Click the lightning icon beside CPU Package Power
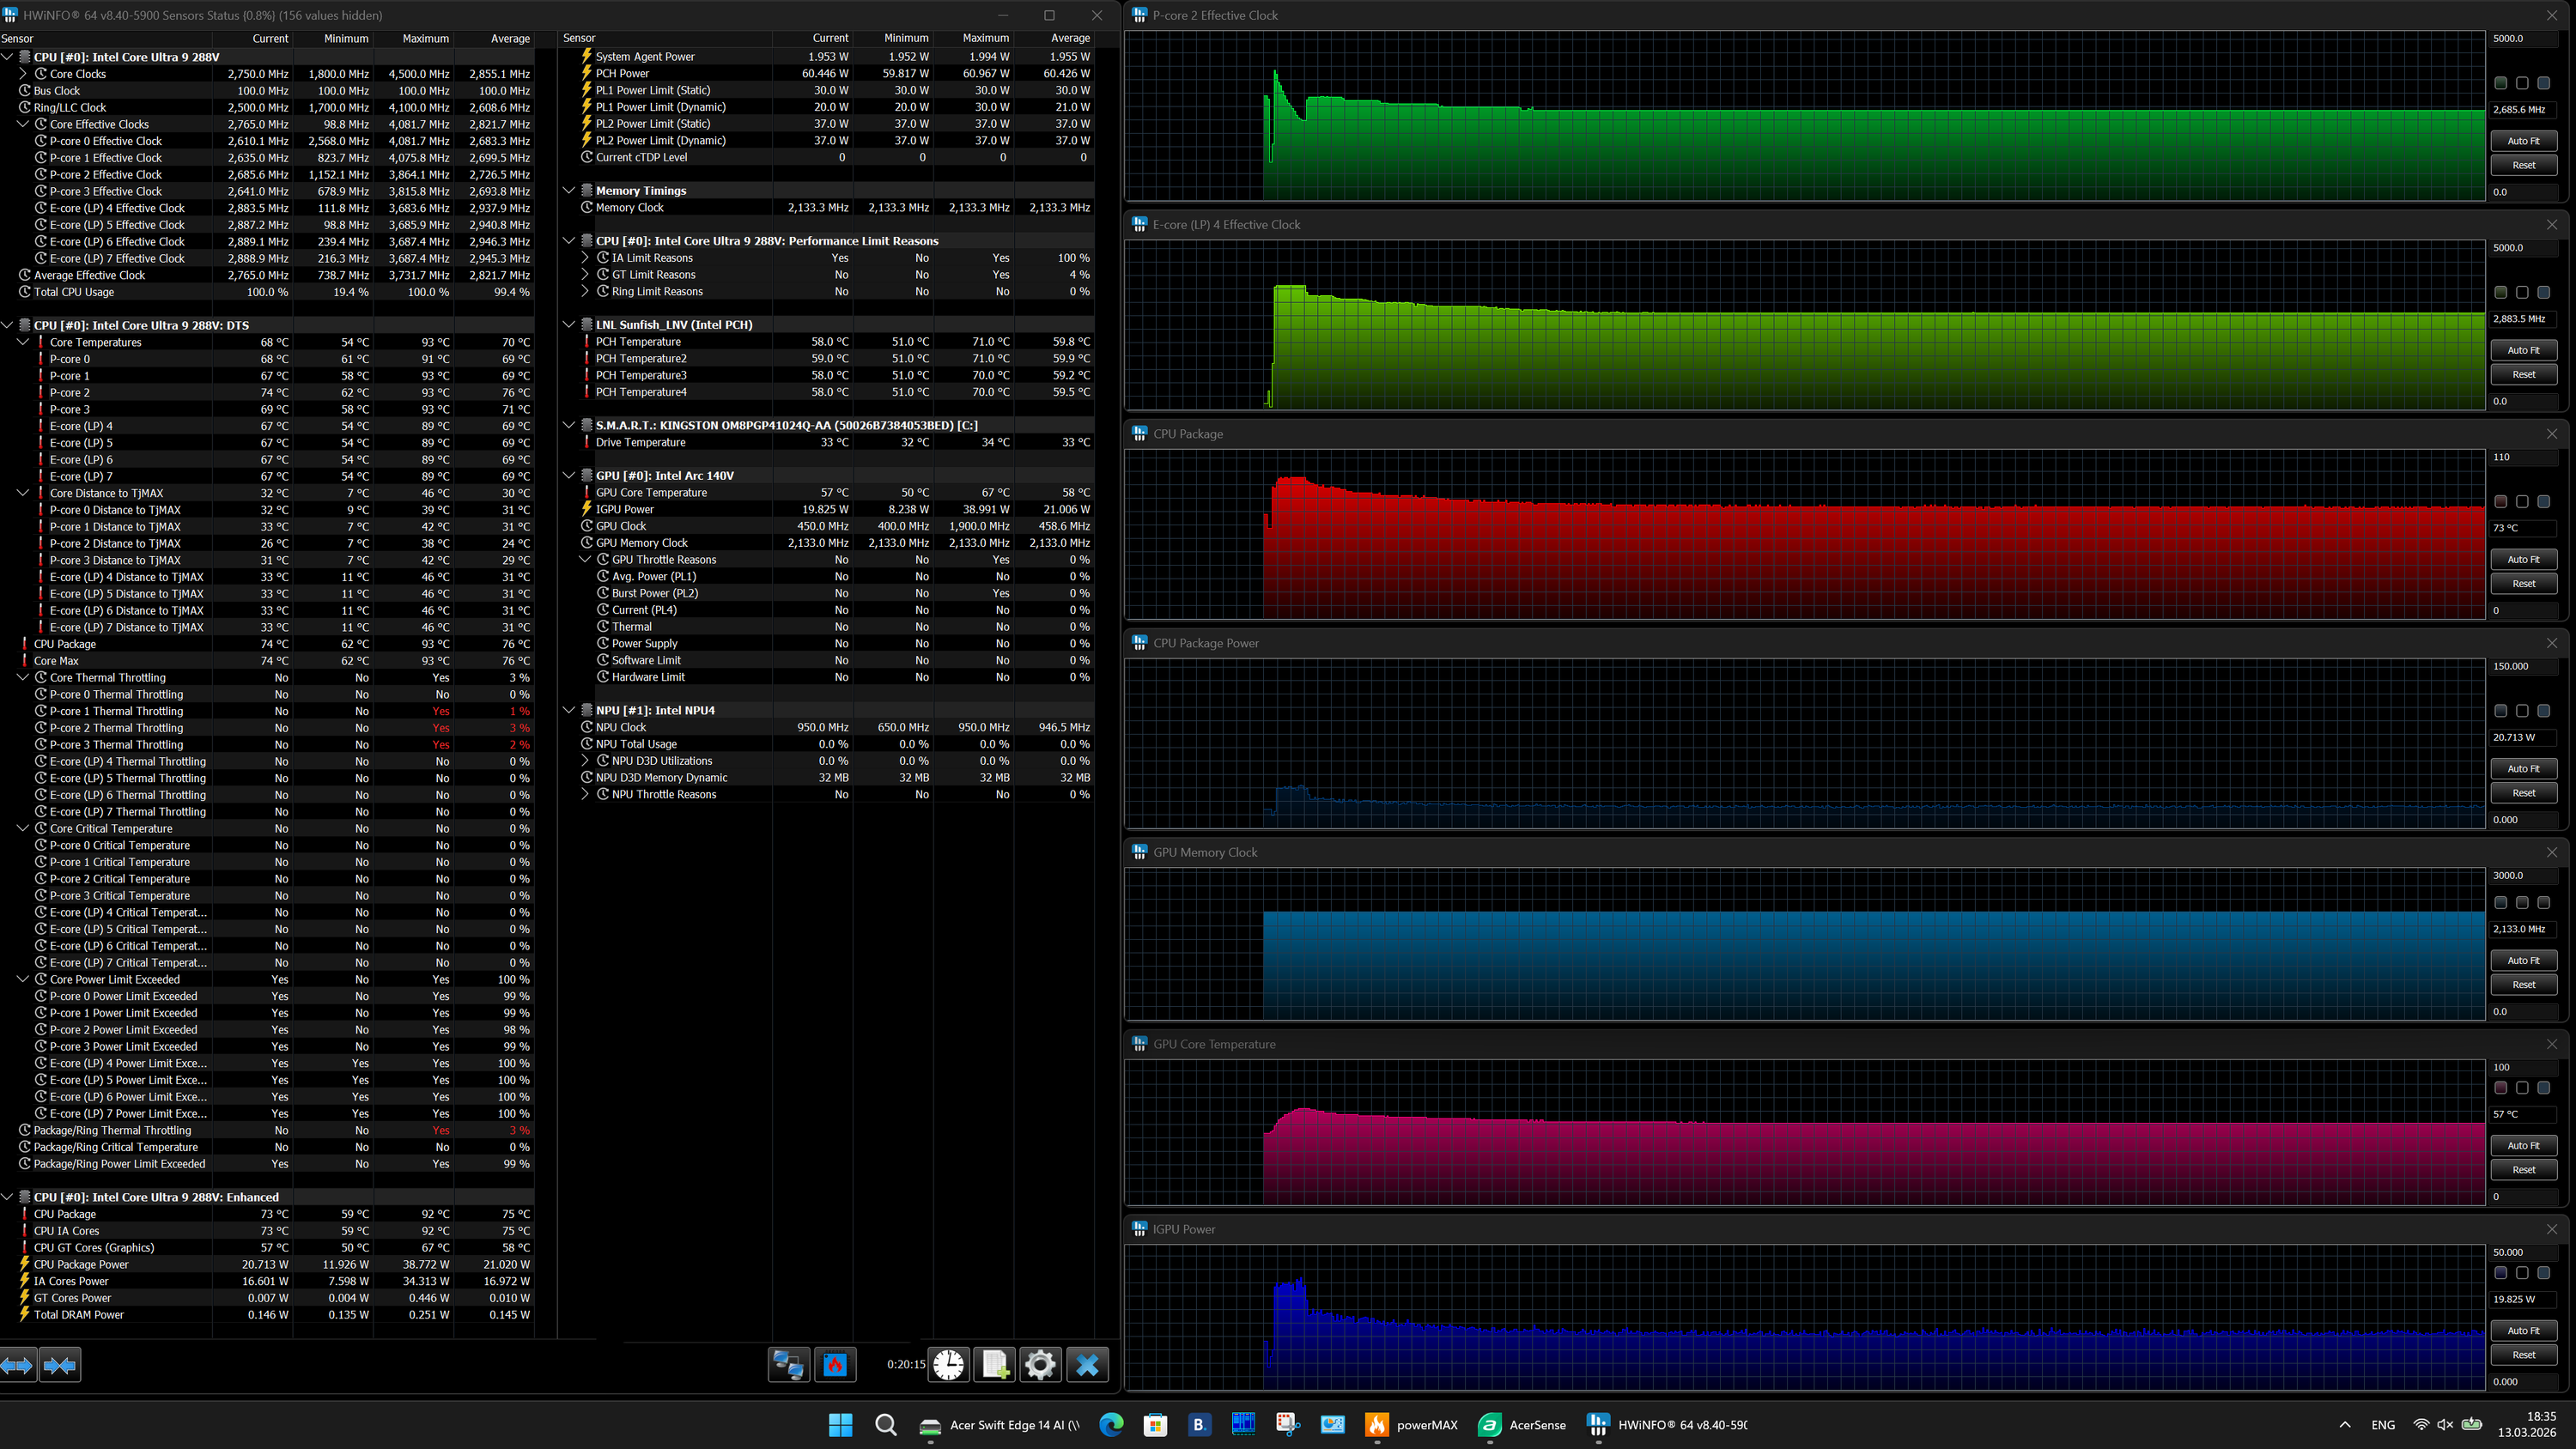Viewport: 2576px width, 1449px height. [24, 1264]
